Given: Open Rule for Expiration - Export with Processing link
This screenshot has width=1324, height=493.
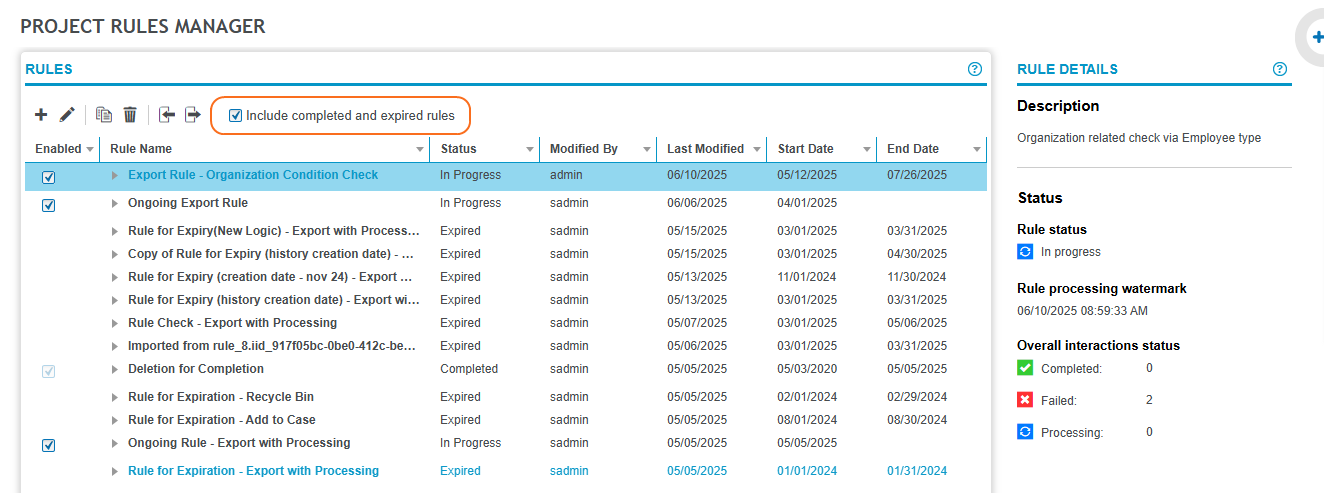Looking at the screenshot, I should [x=253, y=471].
